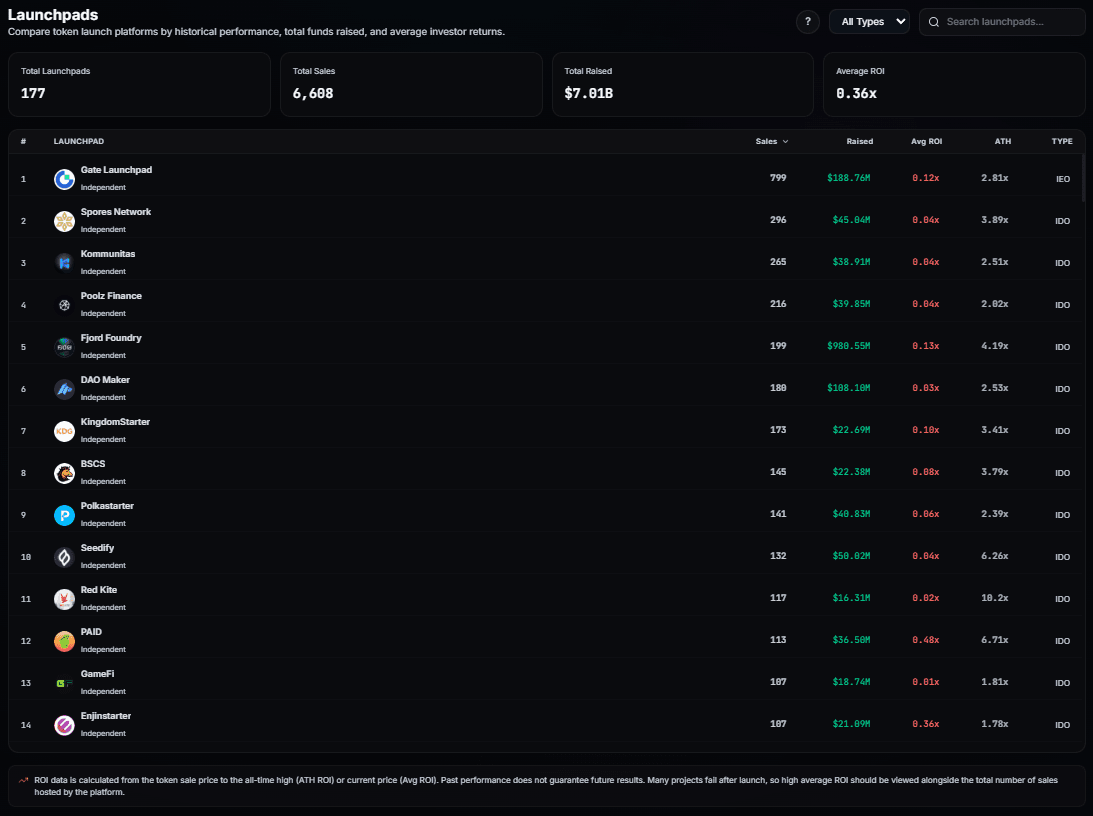Click the $22.38M raised value for BSCS
This screenshot has height=816, width=1093.
851,472
